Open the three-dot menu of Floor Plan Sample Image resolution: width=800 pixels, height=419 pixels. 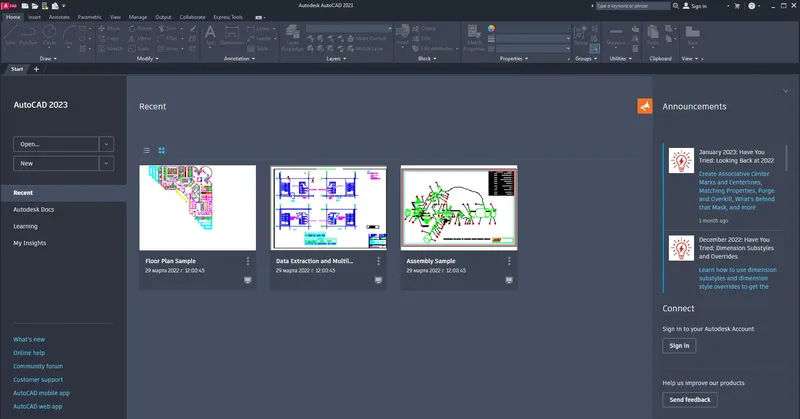[248, 261]
